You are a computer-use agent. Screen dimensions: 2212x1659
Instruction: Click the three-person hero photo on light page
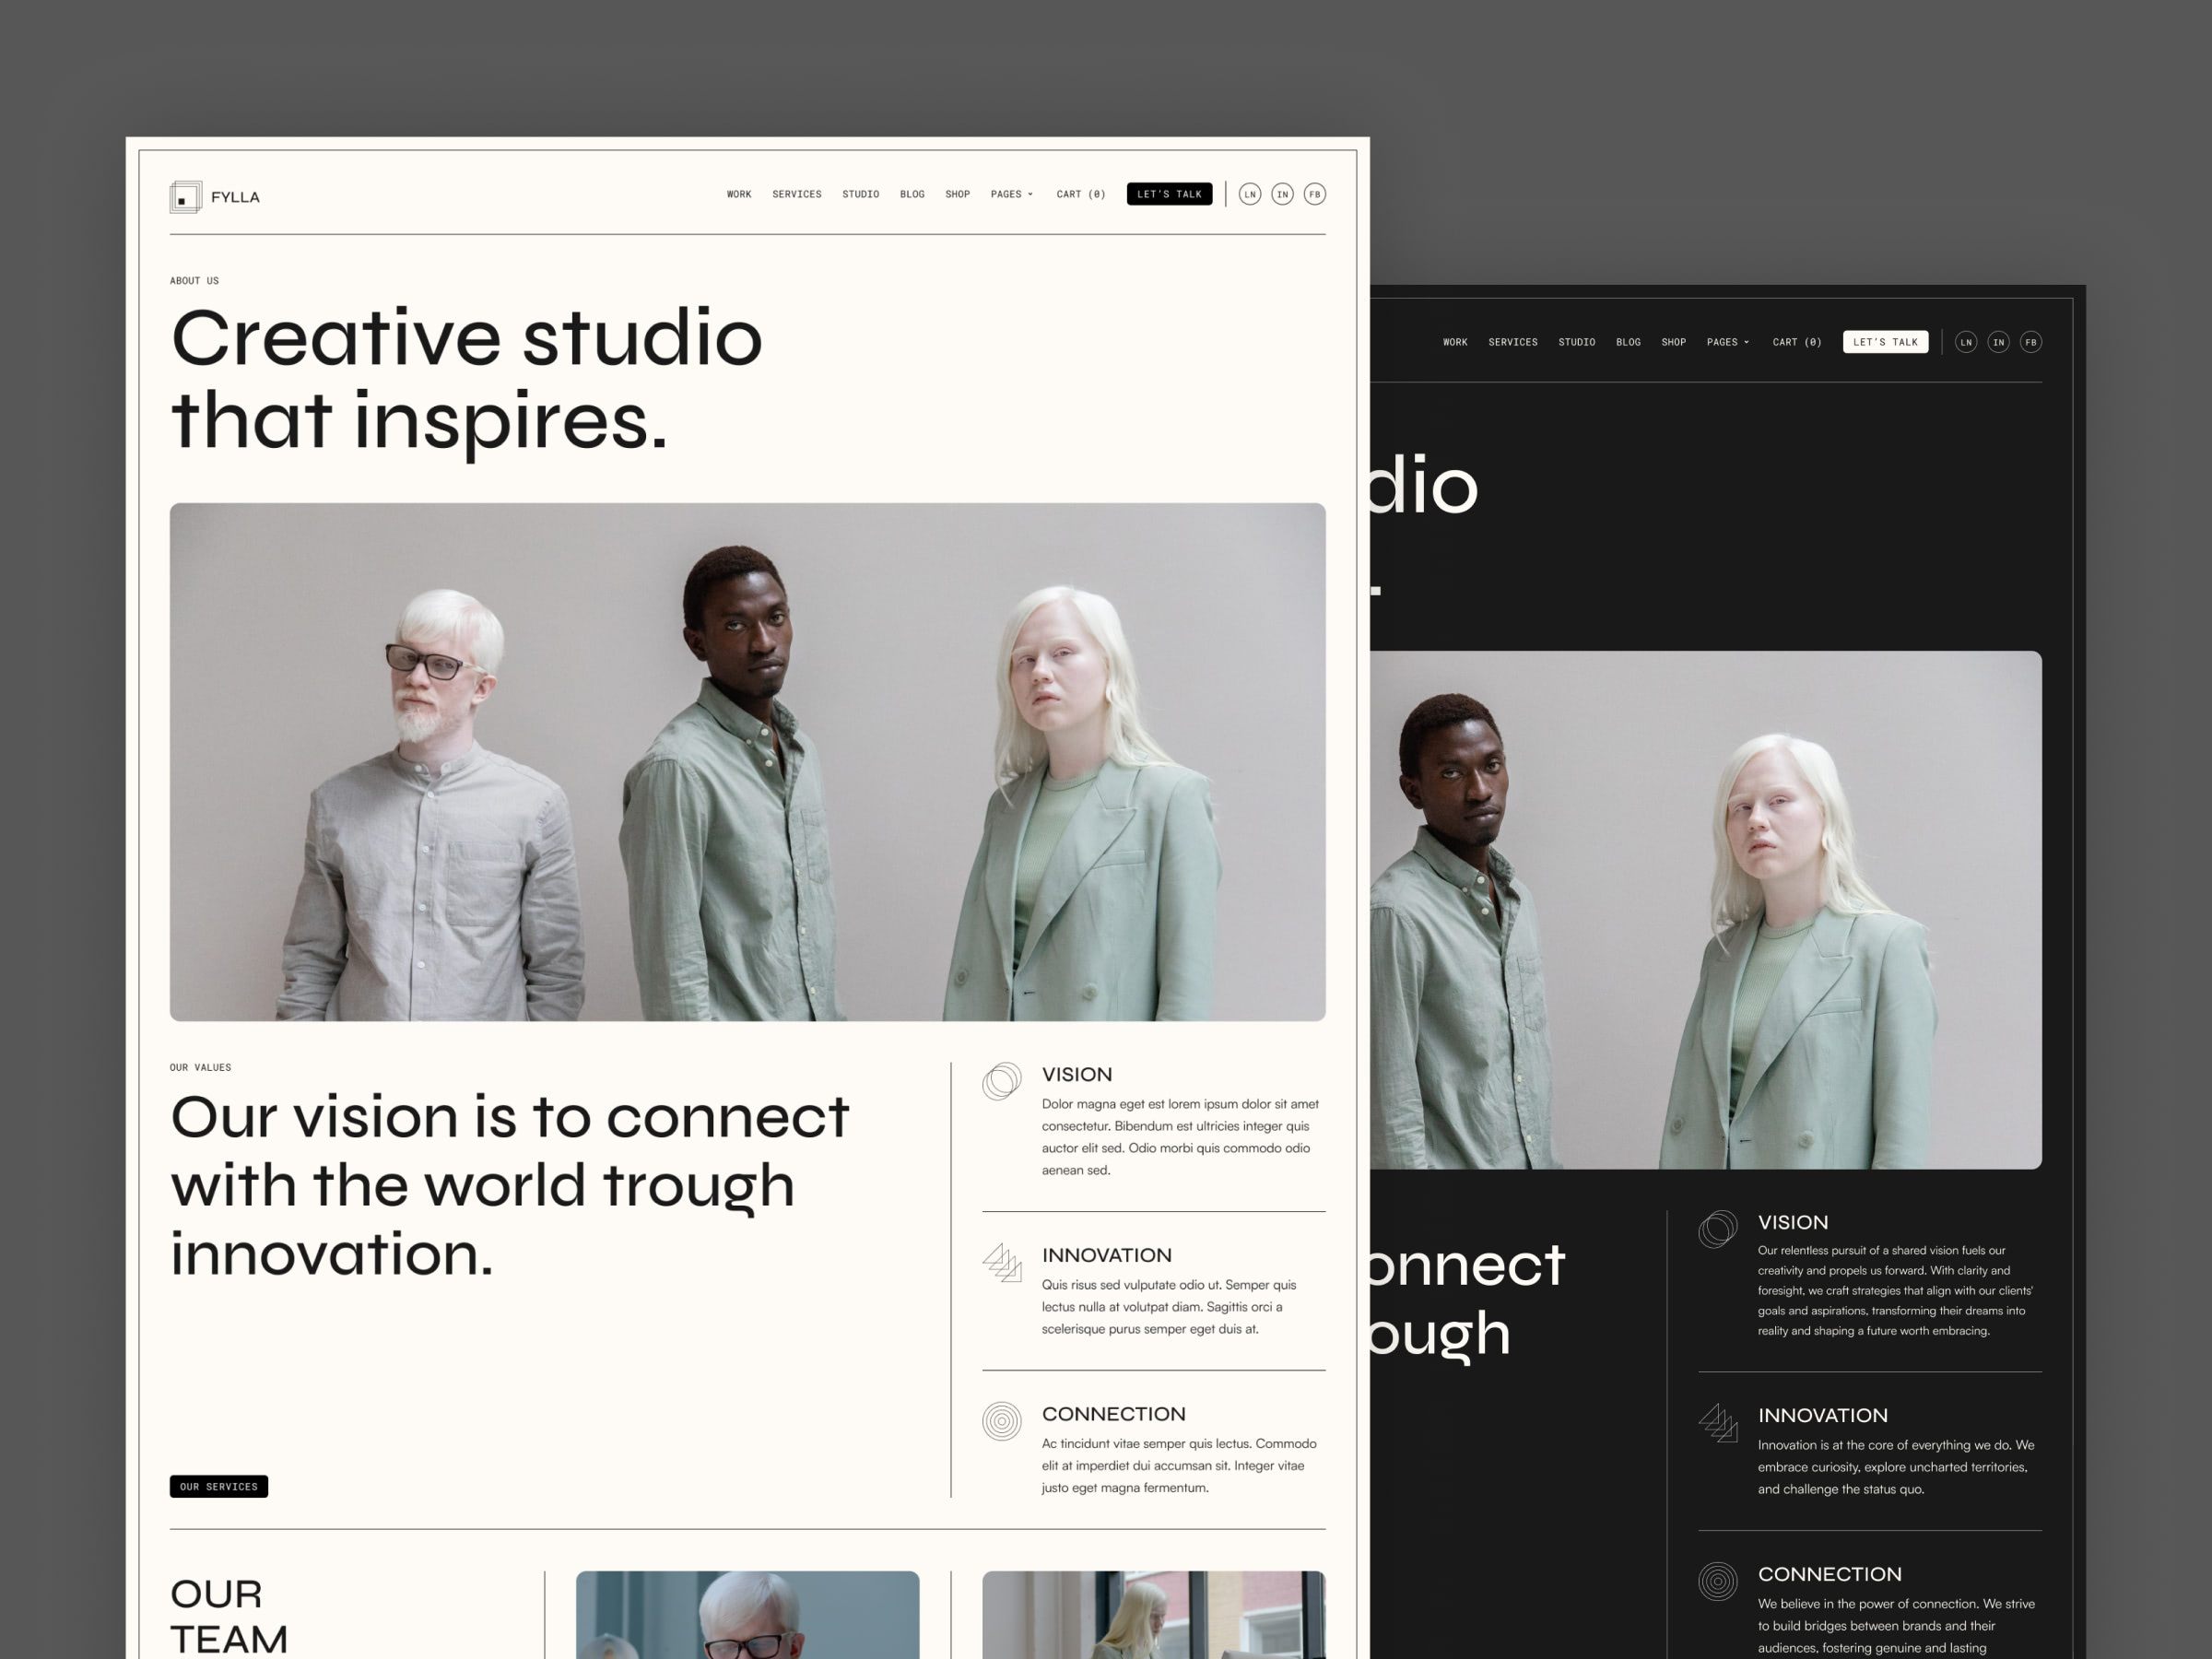(747, 761)
